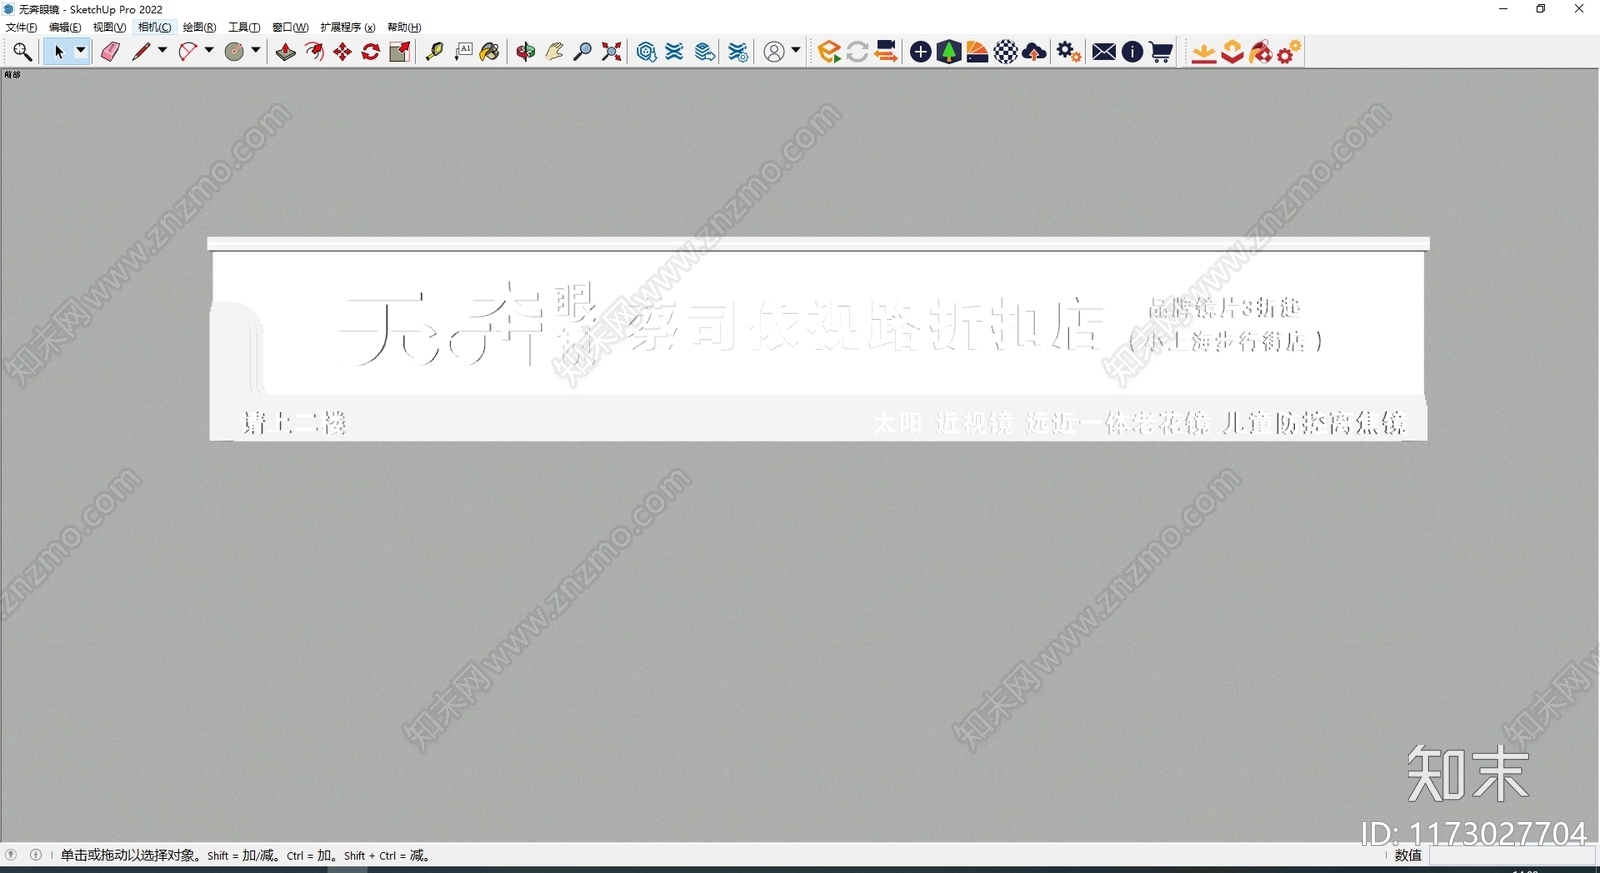The image size is (1600, 873).
Task: Open the 工具(T) menu
Action: [244, 27]
